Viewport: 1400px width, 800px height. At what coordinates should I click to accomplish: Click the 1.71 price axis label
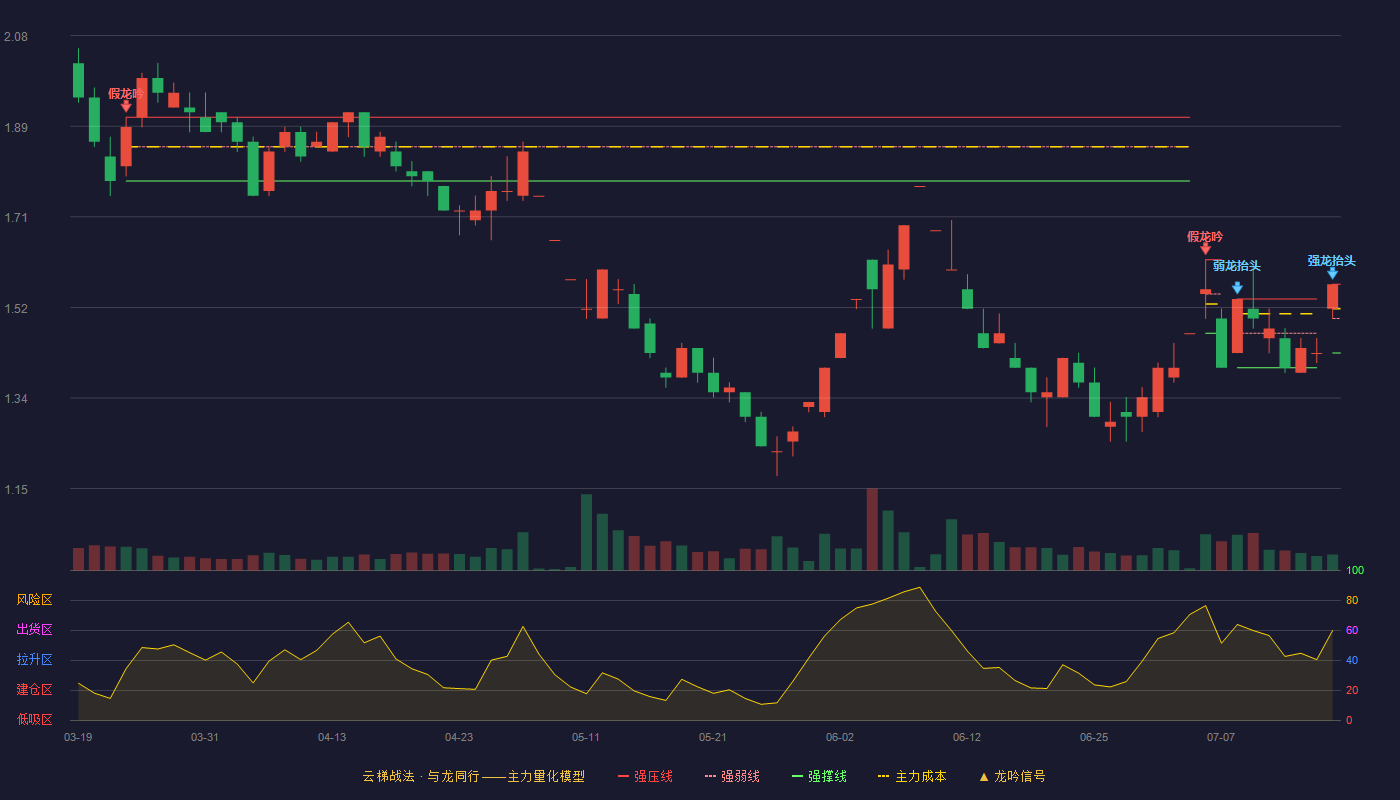[16, 218]
